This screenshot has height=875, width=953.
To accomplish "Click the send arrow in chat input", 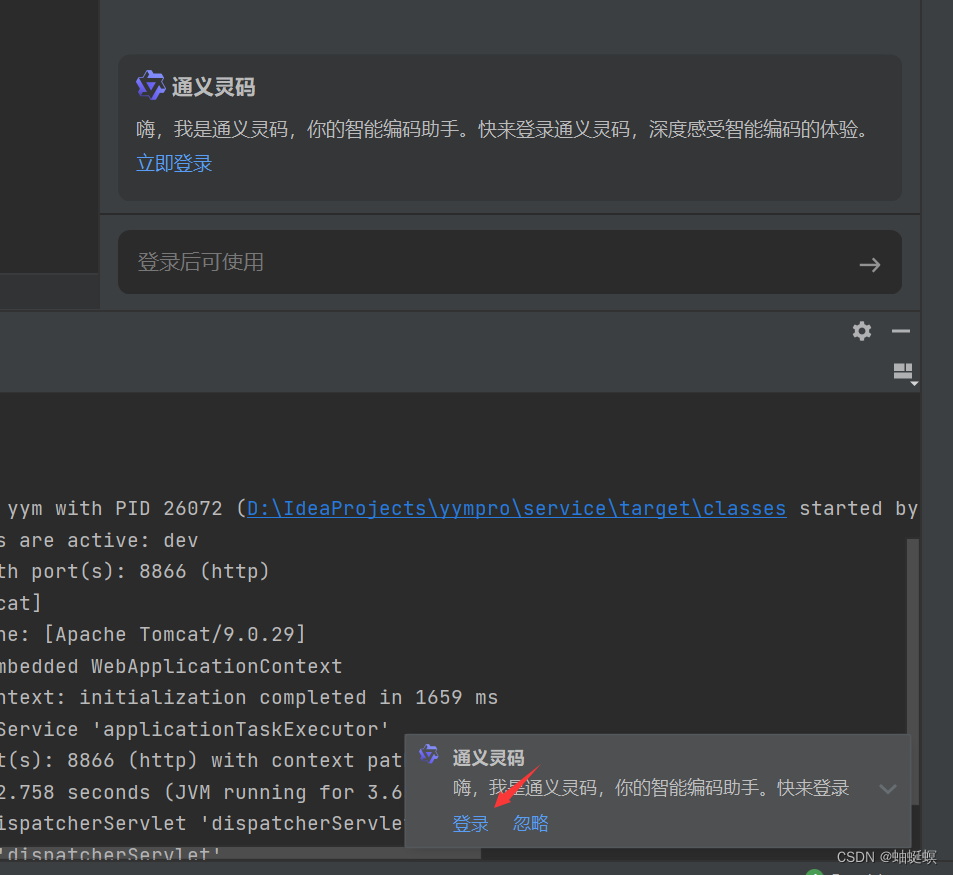I will (x=870, y=264).
